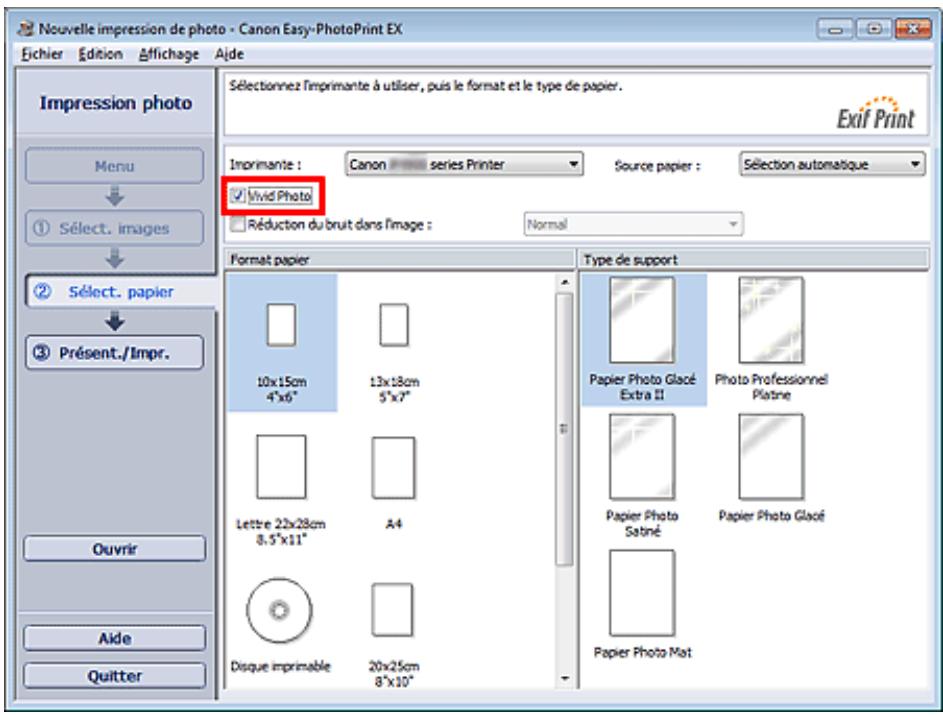
Task: Open the Fichier menu
Action: pos(42,54)
